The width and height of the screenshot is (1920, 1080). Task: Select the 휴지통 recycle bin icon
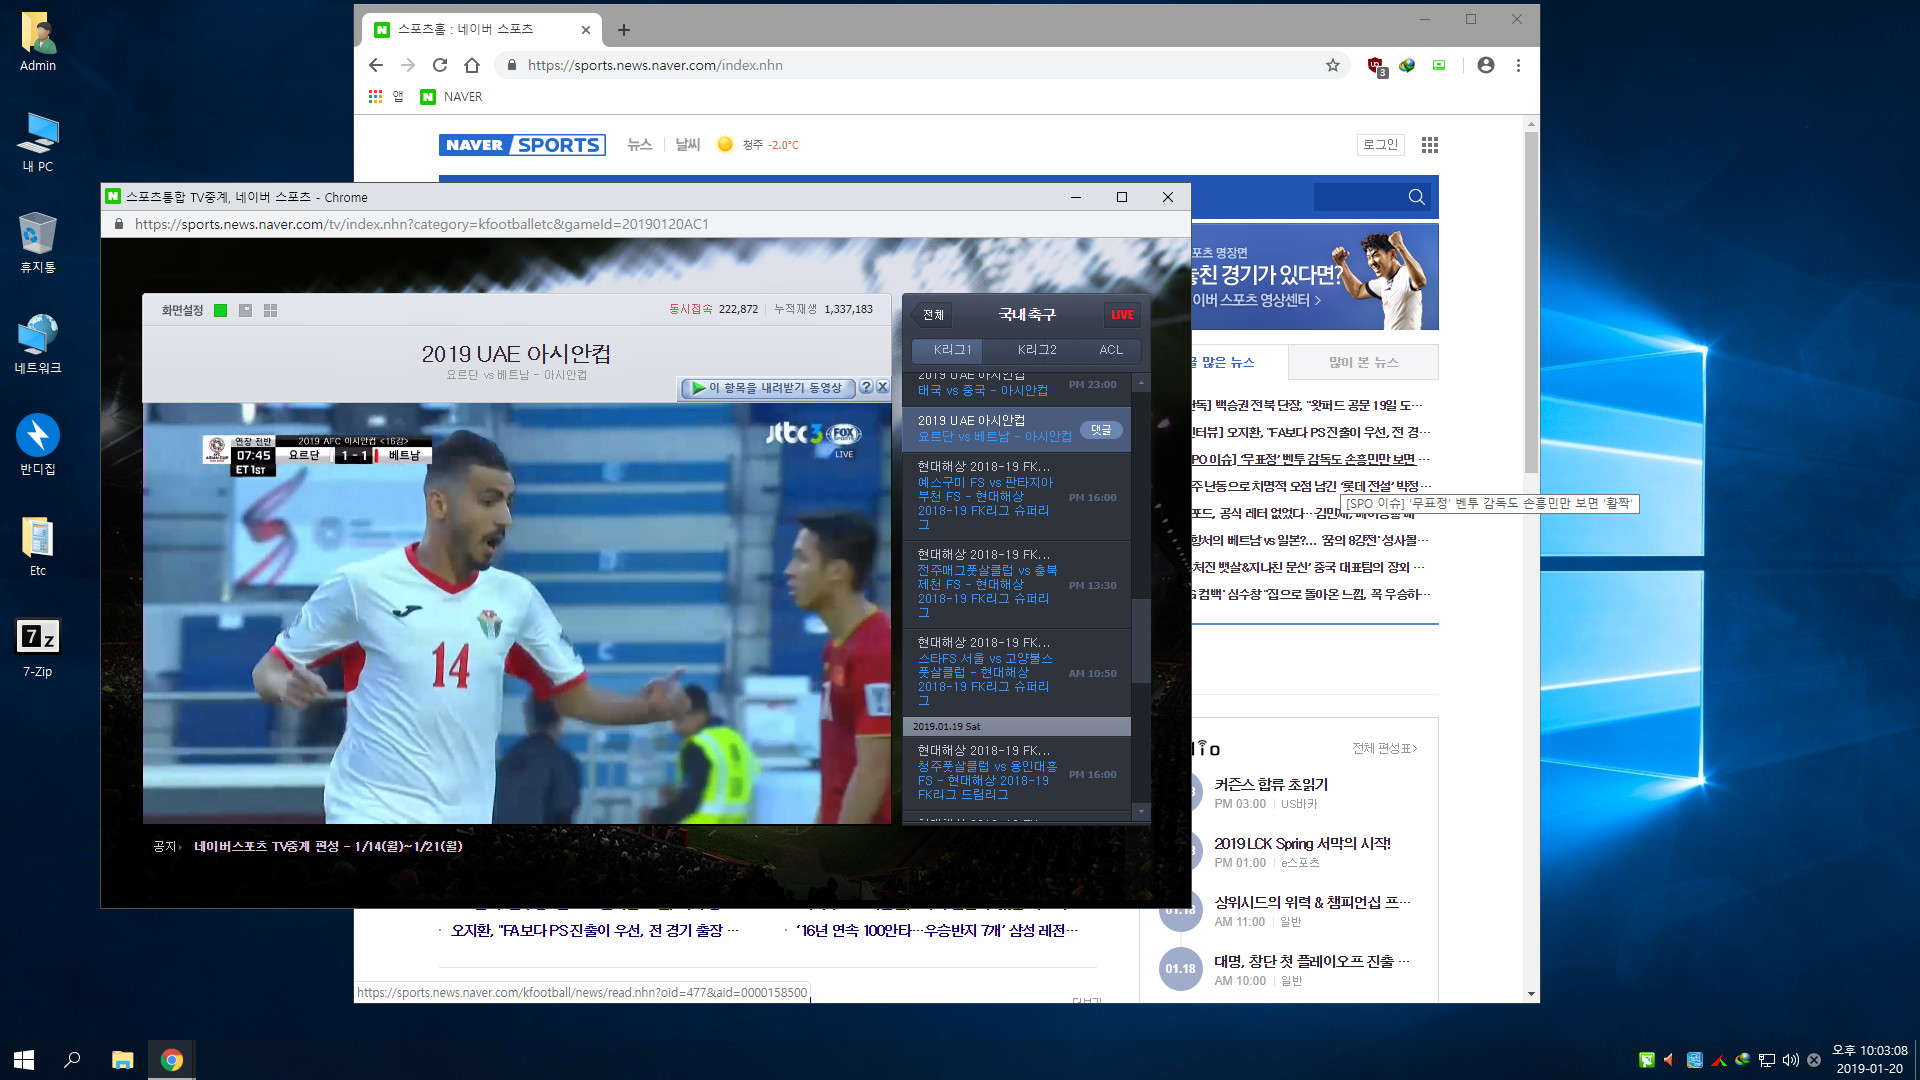(x=38, y=242)
